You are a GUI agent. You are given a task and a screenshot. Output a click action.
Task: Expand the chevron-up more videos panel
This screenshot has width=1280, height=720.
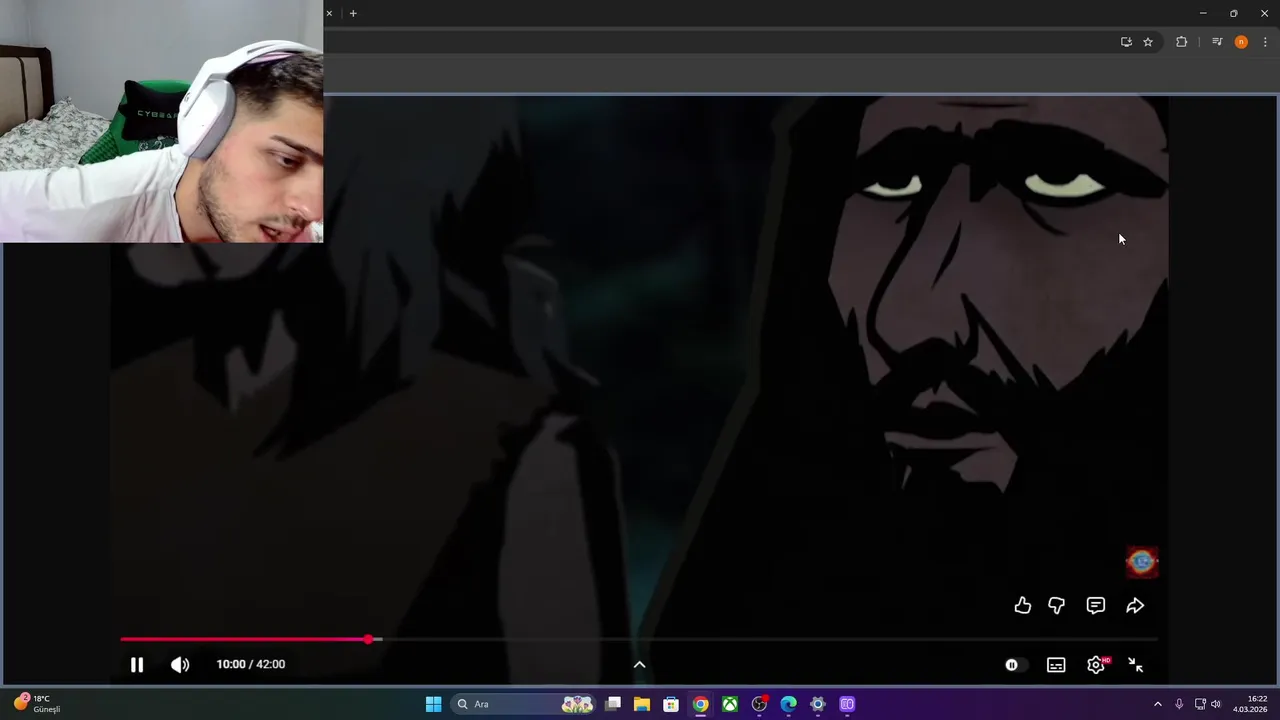(x=639, y=665)
